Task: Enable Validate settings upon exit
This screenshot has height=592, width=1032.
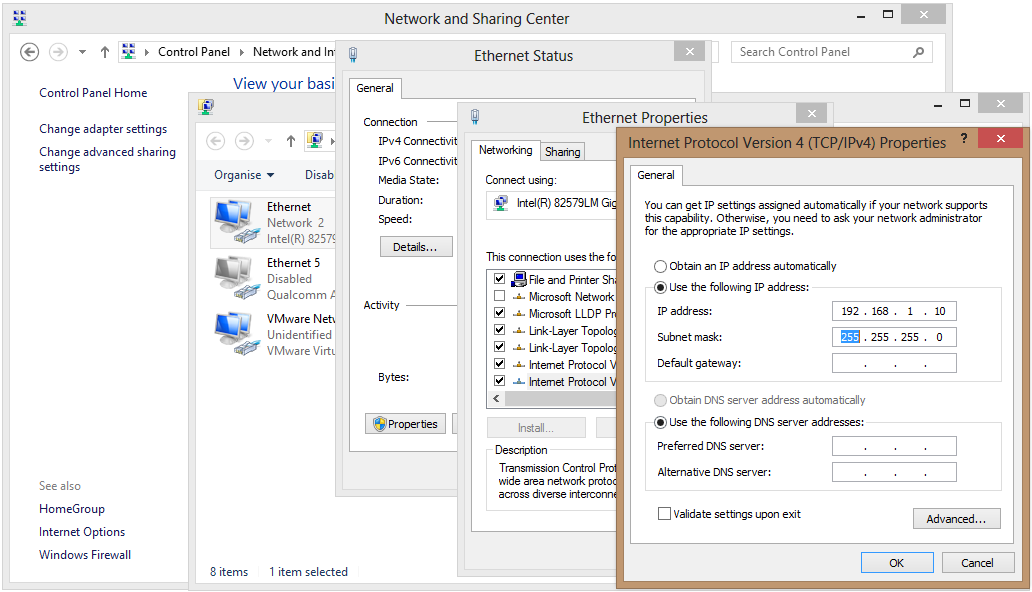Action: coord(665,514)
